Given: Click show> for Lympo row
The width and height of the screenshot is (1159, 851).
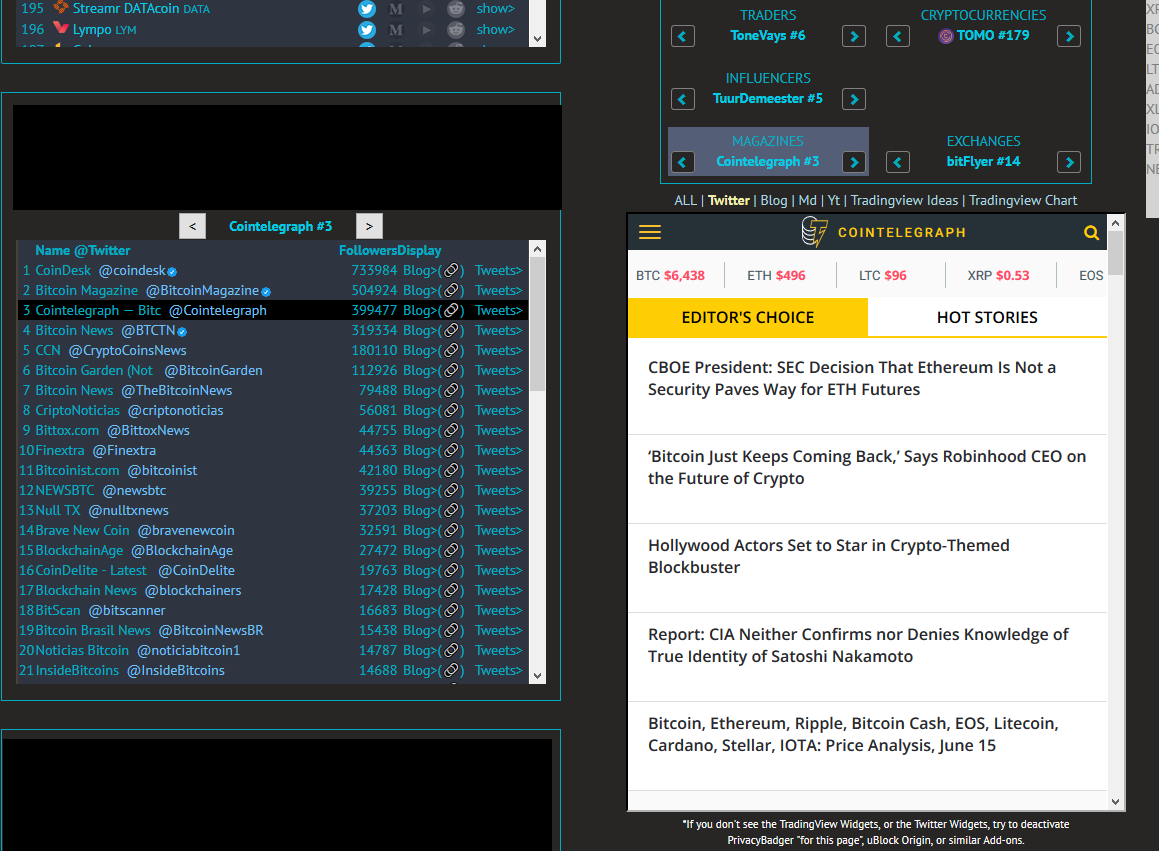Looking at the screenshot, I should tap(495, 30).
